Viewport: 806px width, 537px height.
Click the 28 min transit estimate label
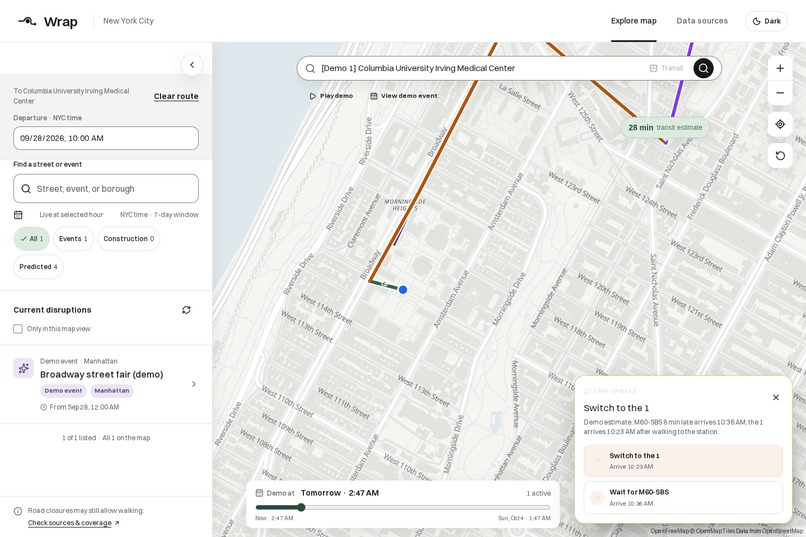(665, 127)
